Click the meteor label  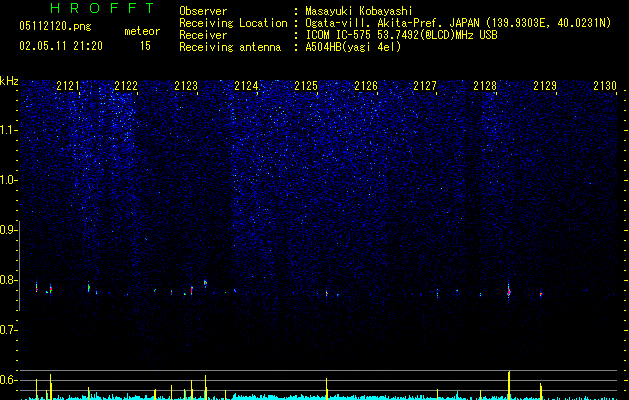click(142, 31)
